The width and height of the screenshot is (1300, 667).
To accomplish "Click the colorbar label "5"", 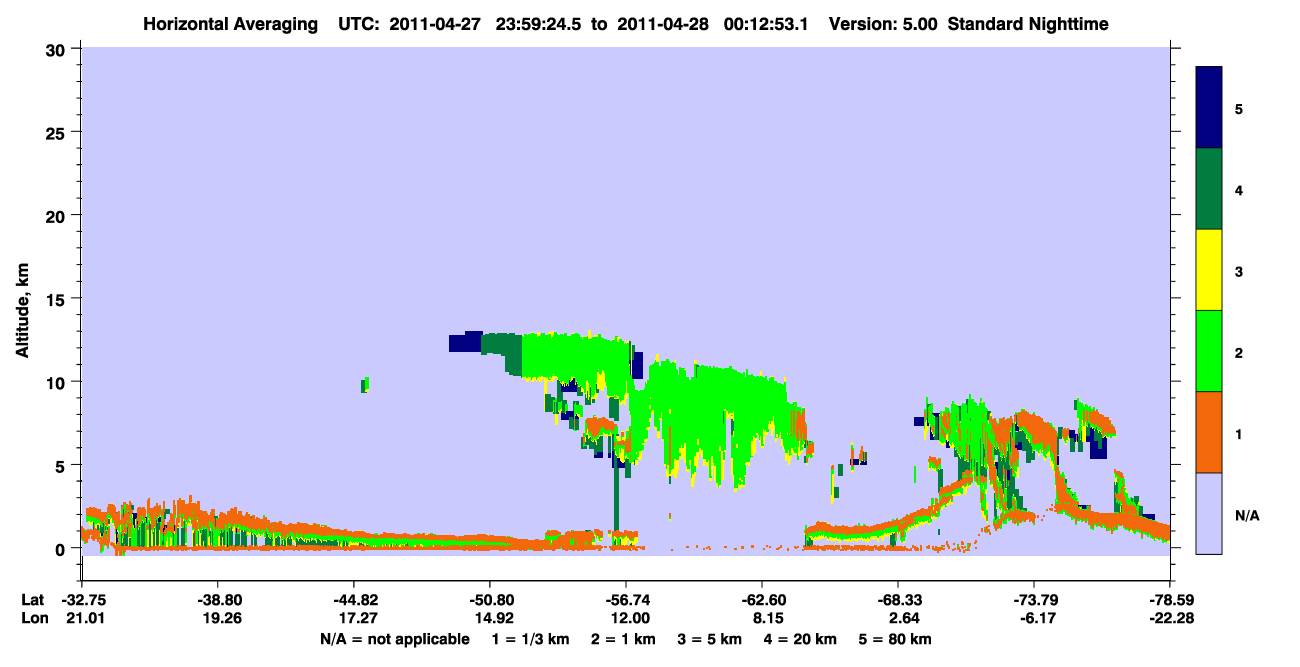I will point(1239,108).
